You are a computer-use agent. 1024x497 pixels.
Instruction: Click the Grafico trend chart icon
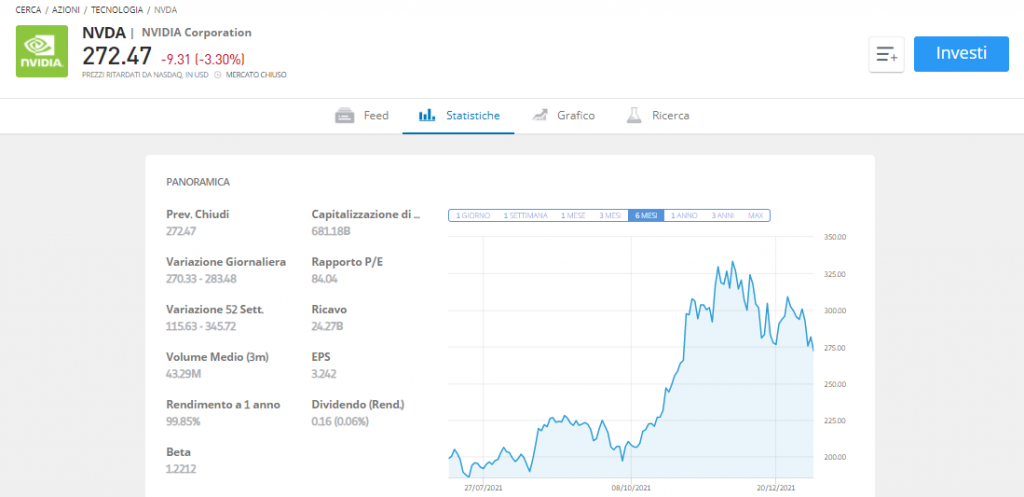[539, 116]
